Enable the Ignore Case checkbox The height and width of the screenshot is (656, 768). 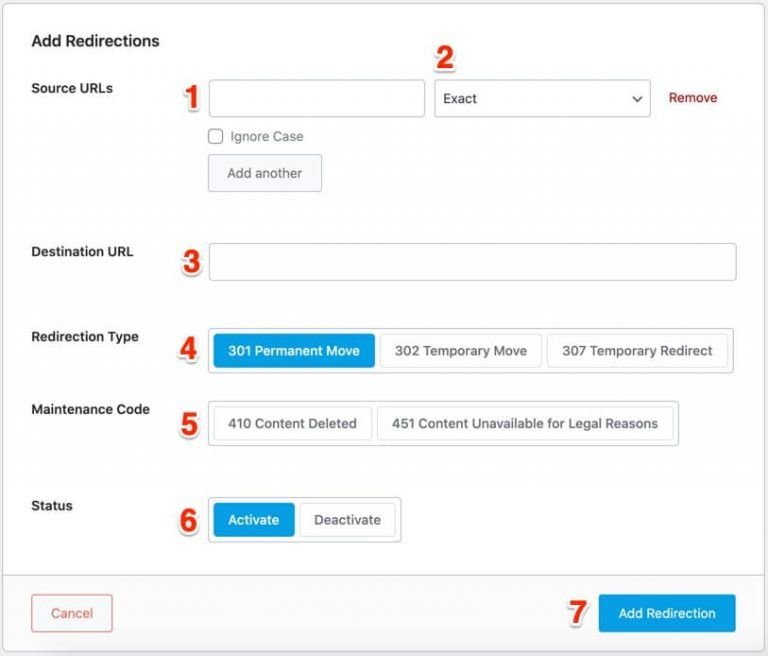click(x=215, y=137)
